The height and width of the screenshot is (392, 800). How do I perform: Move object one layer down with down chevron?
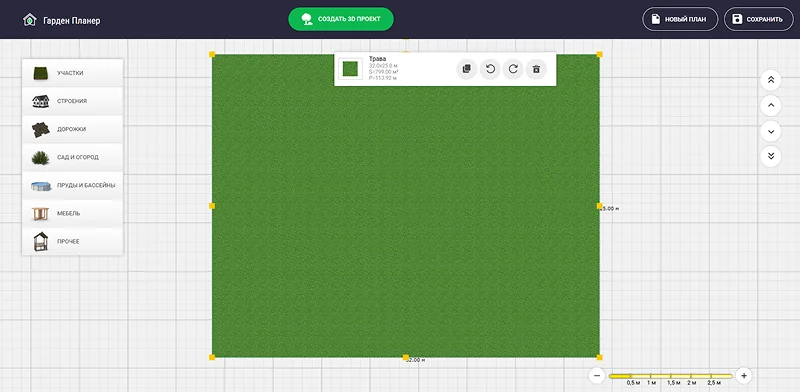click(771, 131)
